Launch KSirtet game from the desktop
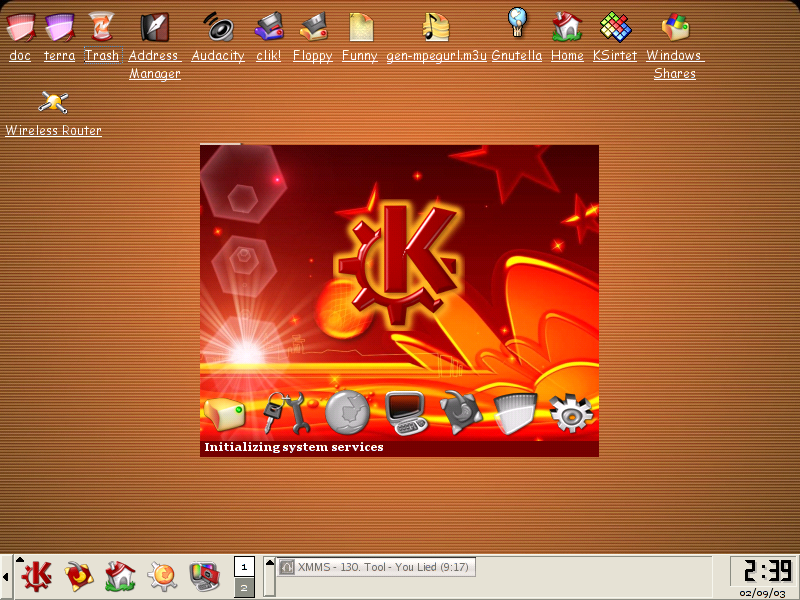Screen dimensions: 800x600 pos(615,28)
